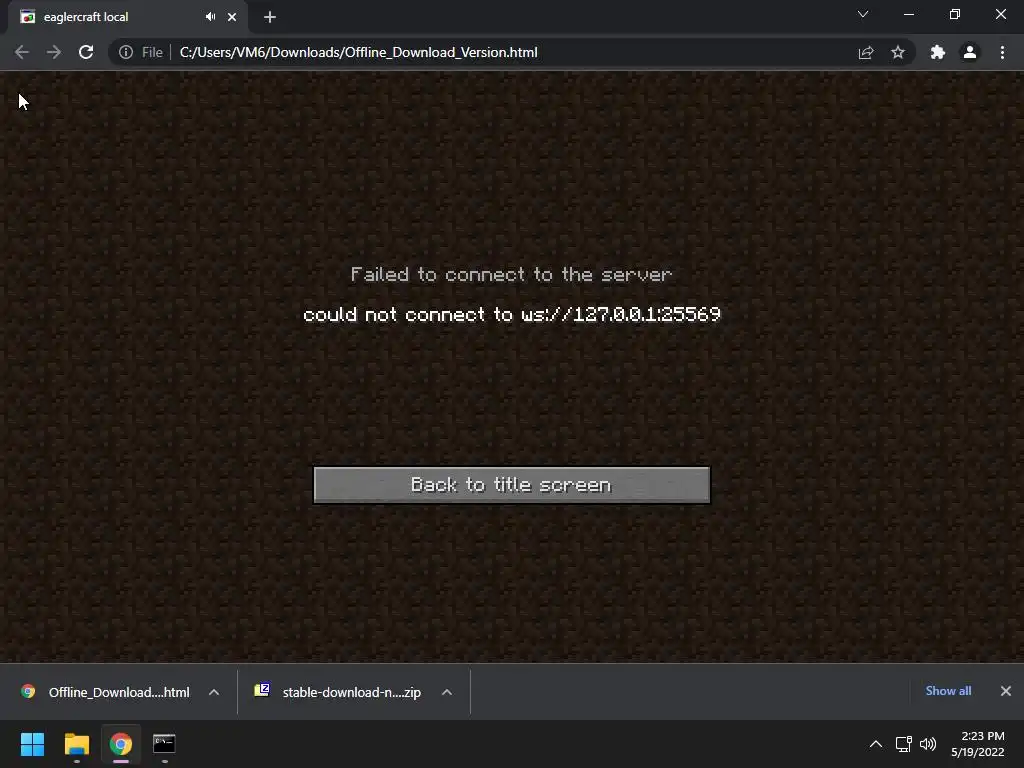Expand options for stable-download zip file

coord(447,692)
